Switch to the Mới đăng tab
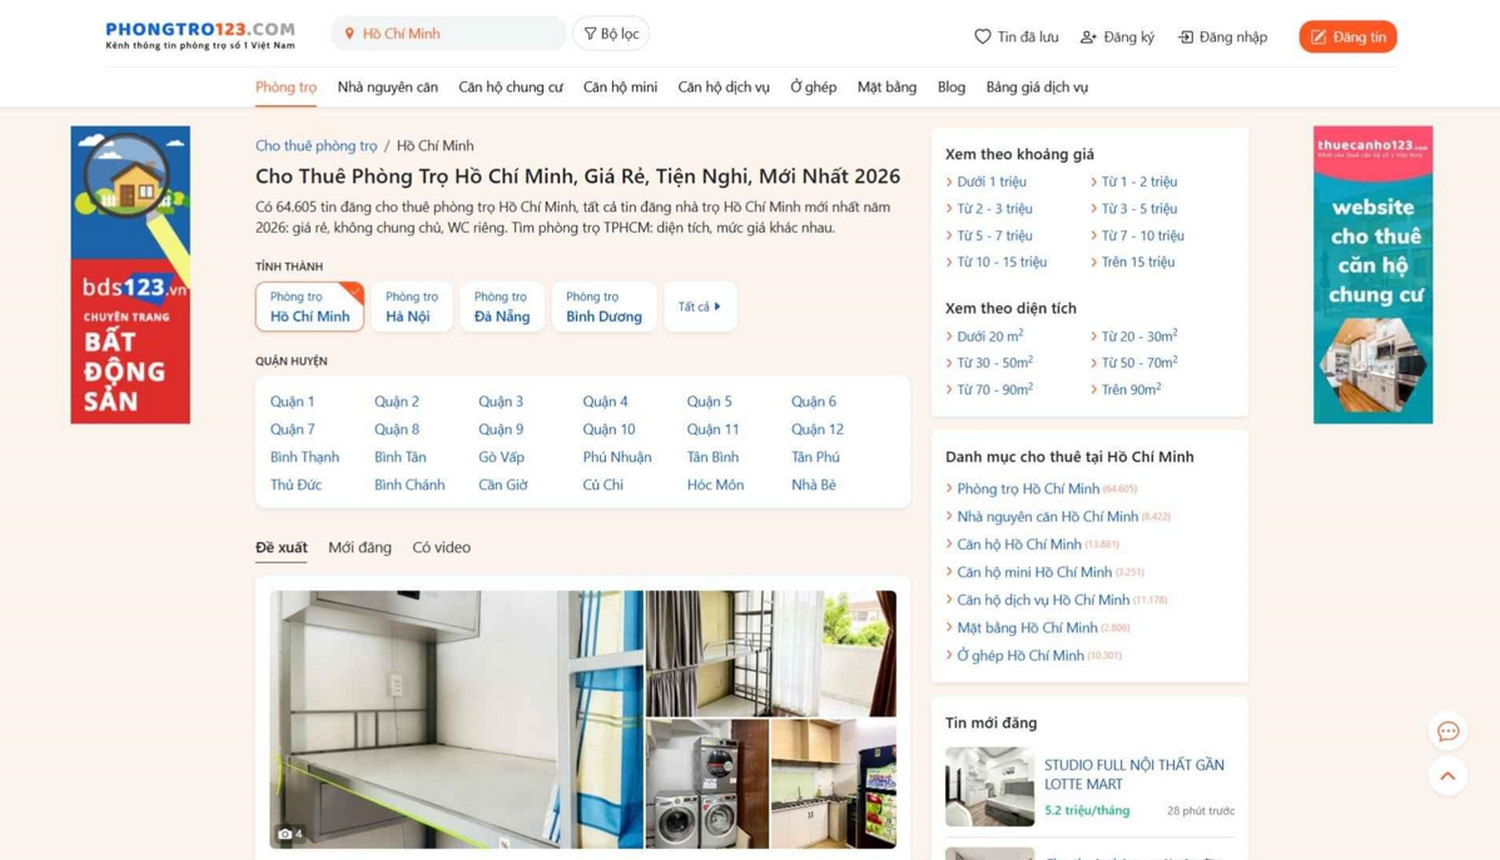Screen dimensions: 1500x860 (360, 547)
